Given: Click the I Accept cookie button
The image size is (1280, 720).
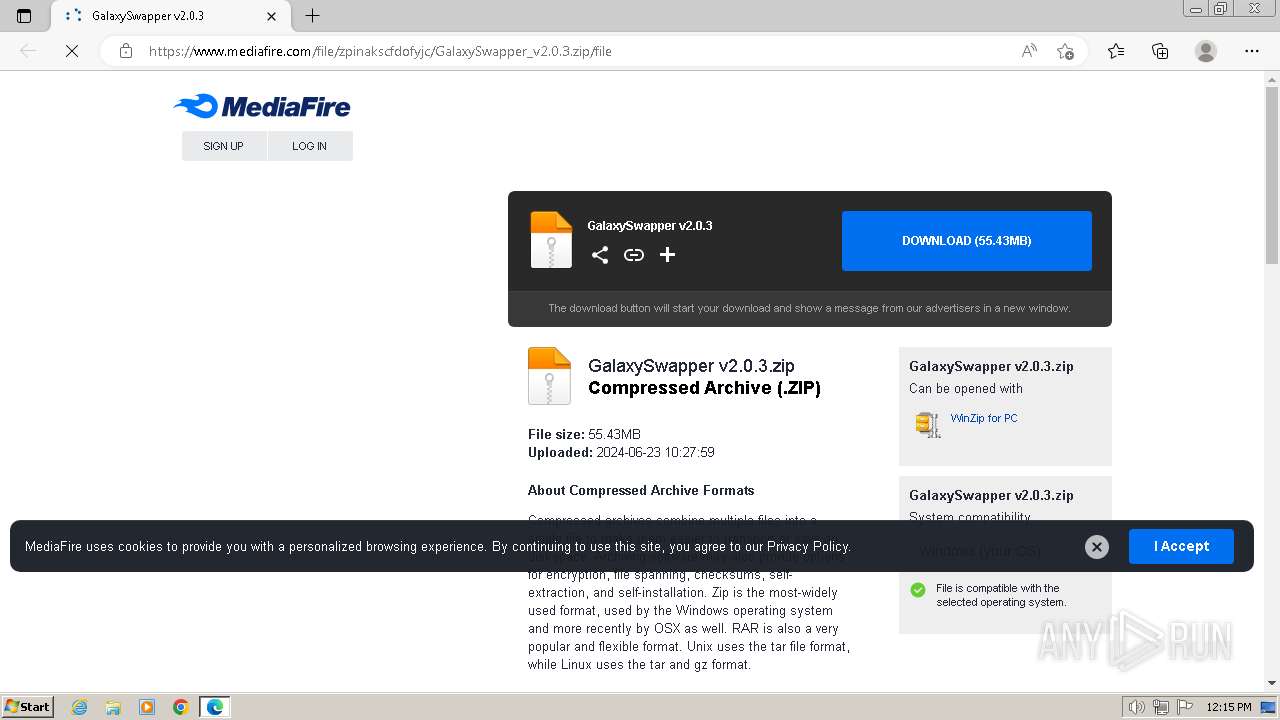Looking at the screenshot, I should tap(1181, 547).
